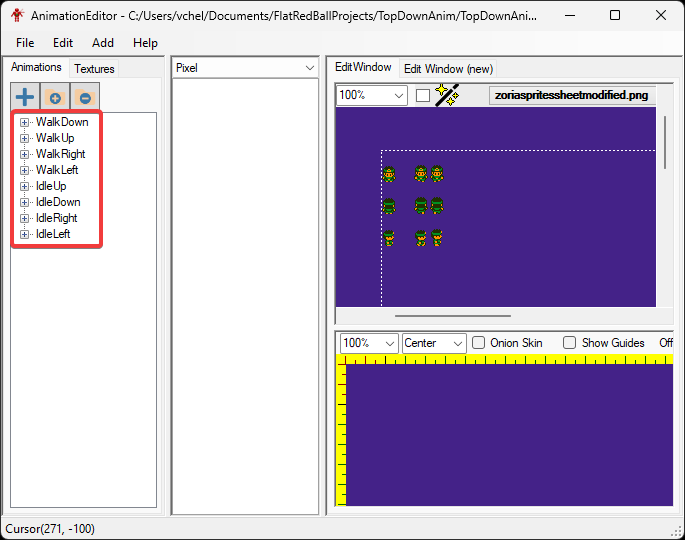The width and height of the screenshot is (685, 540).
Task: Click the AnimationEditor app icon in title bar
Action: (16, 16)
